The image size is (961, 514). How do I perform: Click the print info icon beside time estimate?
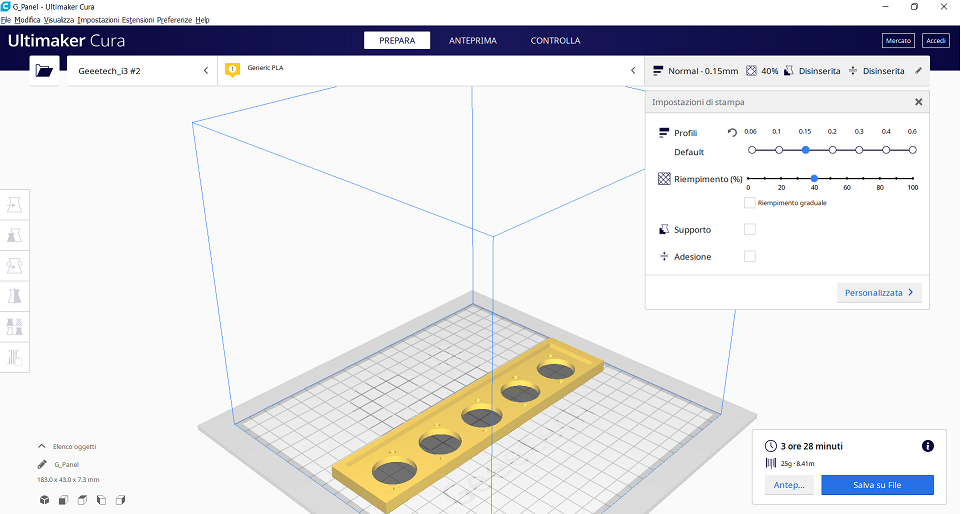pos(927,446)
